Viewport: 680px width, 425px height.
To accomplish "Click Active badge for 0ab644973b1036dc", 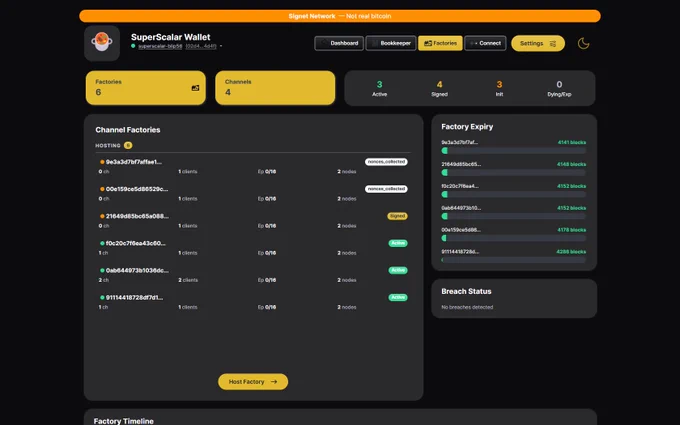I will (398, 270).
